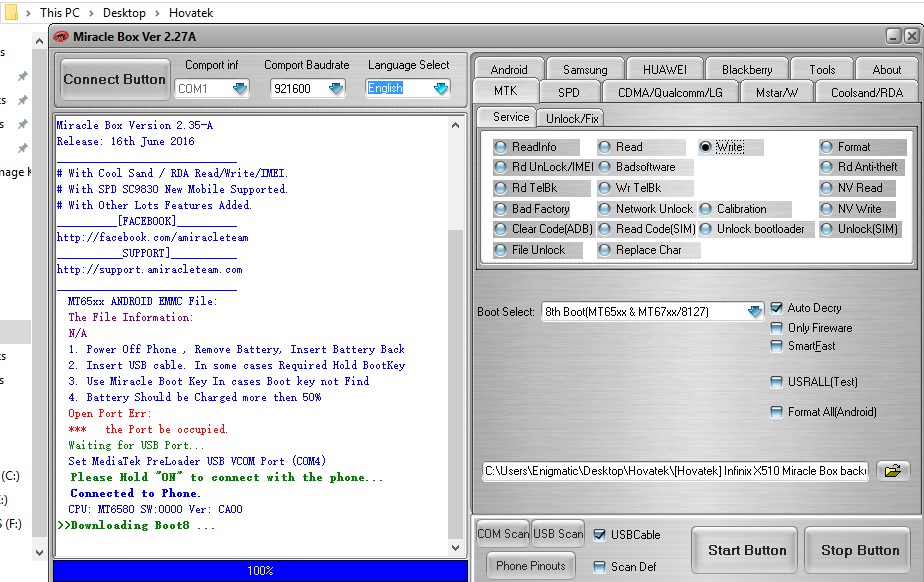Image resolution: width=924 pixels, height=582 pixels.
Task: Expand the Comport Baudrate dropdown
Action: click(x=336, y=89)
